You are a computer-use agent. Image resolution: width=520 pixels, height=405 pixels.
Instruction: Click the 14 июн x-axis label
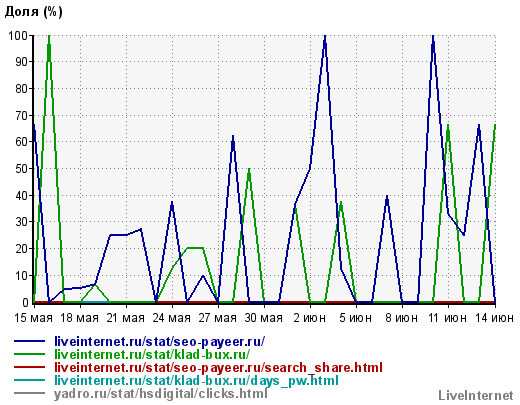[x=494, y=318]
